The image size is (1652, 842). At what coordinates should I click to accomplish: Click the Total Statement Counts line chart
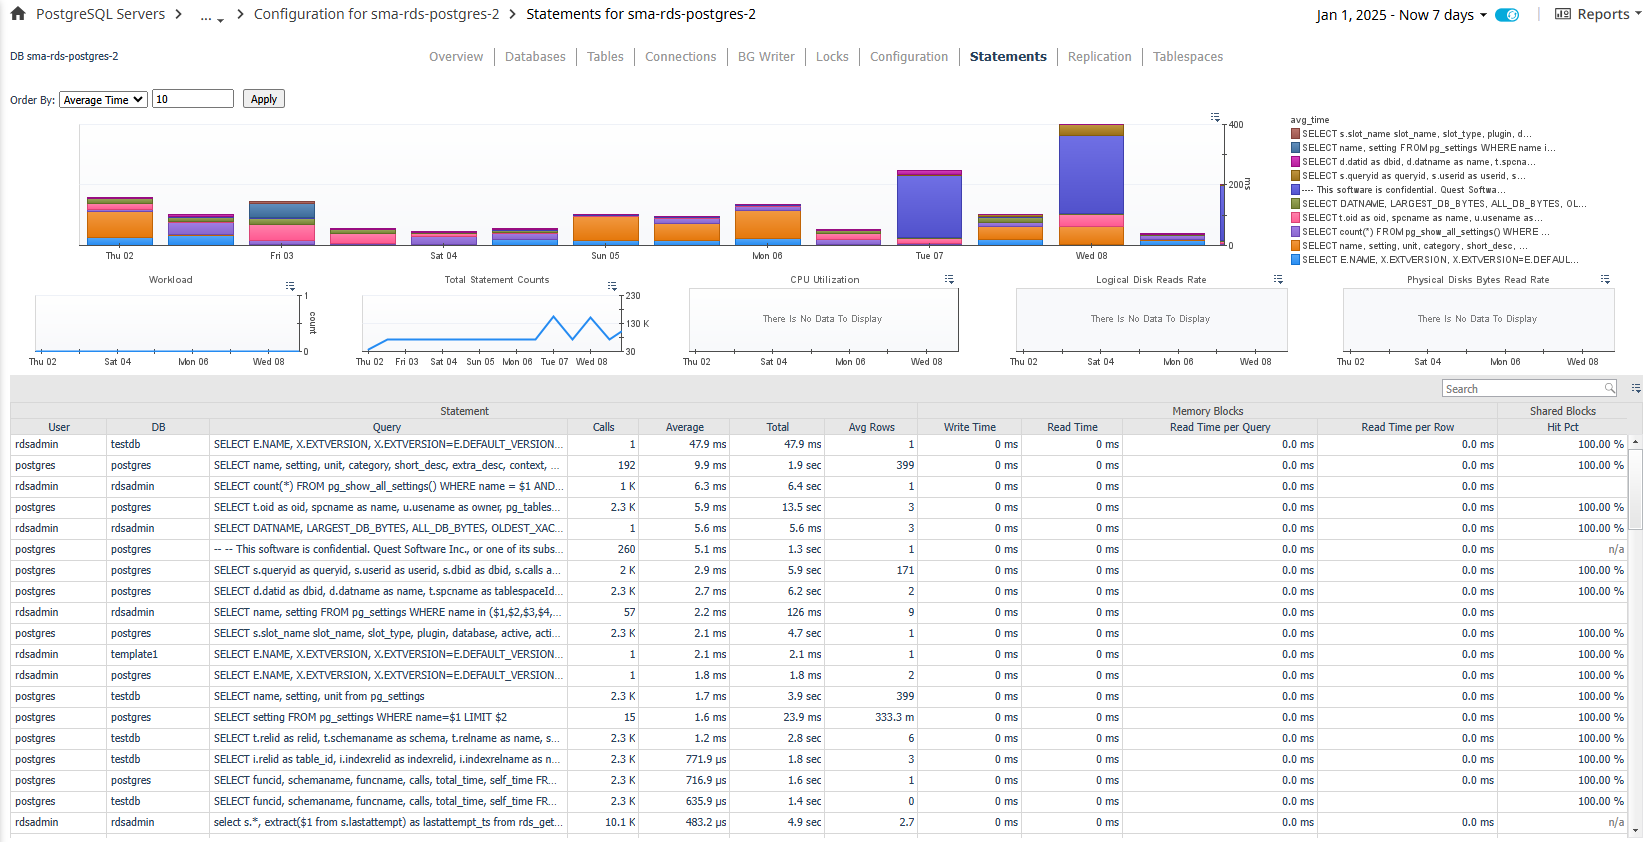[492, 323]
